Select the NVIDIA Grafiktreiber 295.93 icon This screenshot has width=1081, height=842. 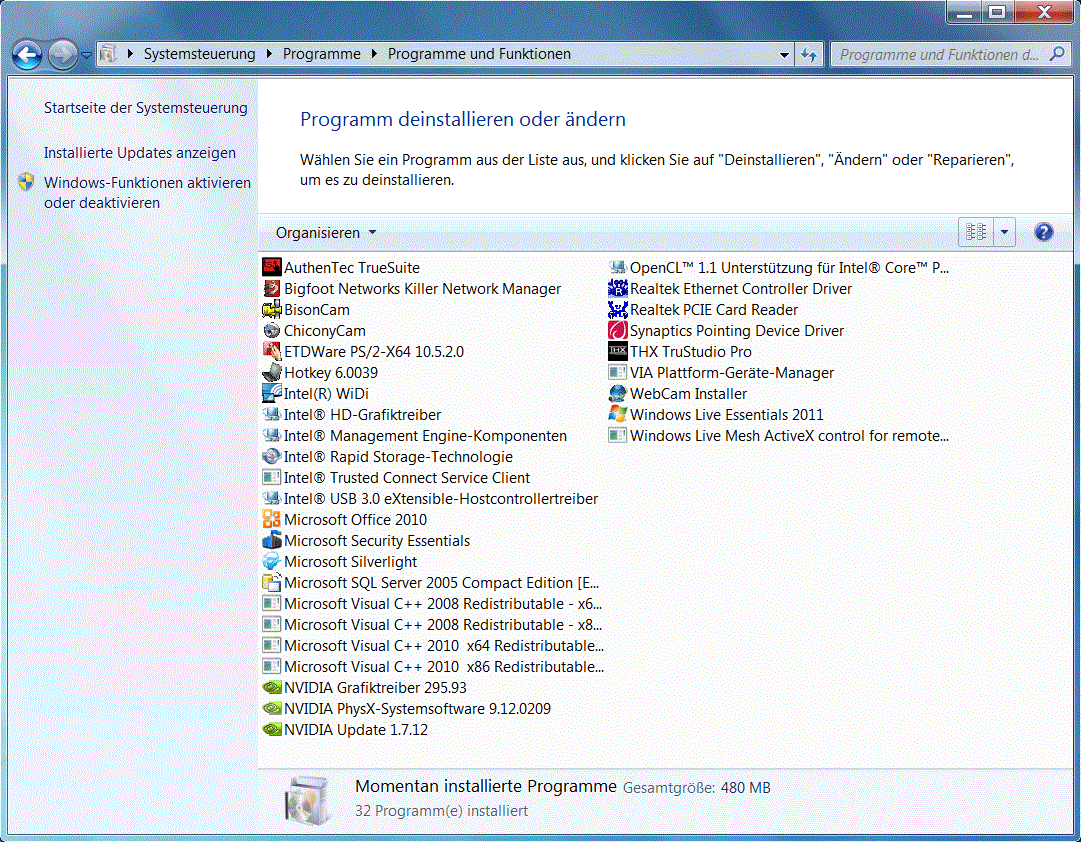[272, 688]
